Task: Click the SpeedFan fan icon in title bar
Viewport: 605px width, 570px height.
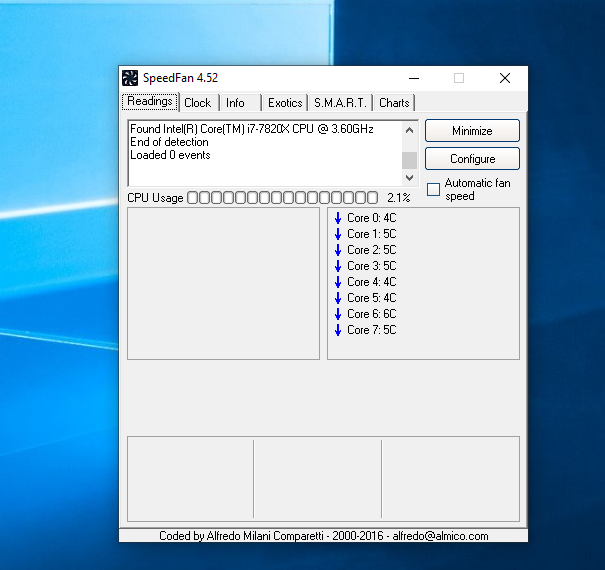Action: click(x=130, y=78)
